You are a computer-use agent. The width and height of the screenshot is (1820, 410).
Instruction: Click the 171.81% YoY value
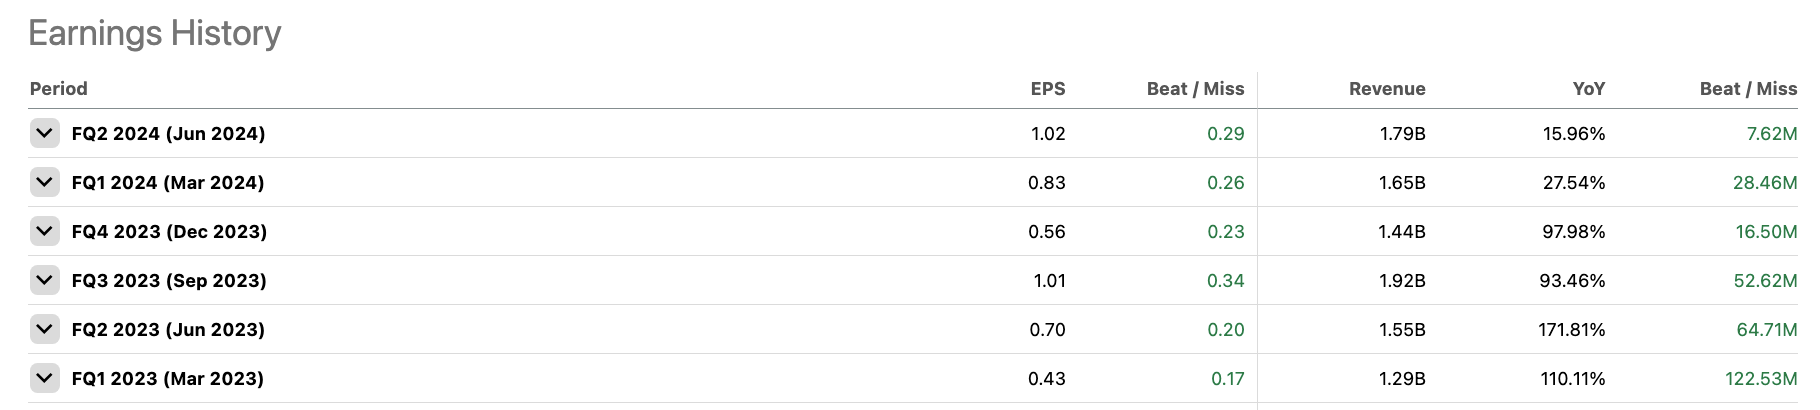1571,330
